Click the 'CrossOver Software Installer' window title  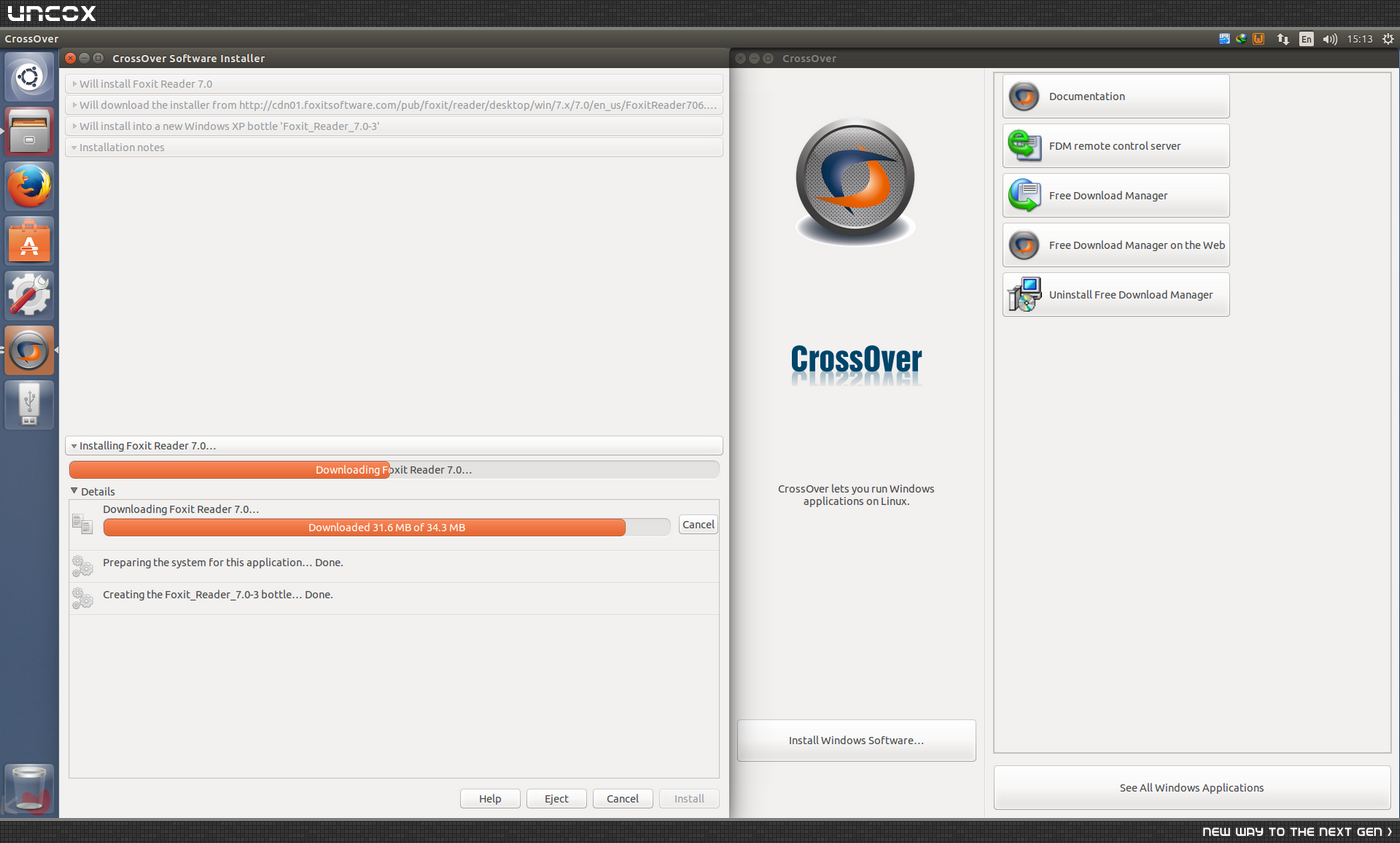[189, 58]
